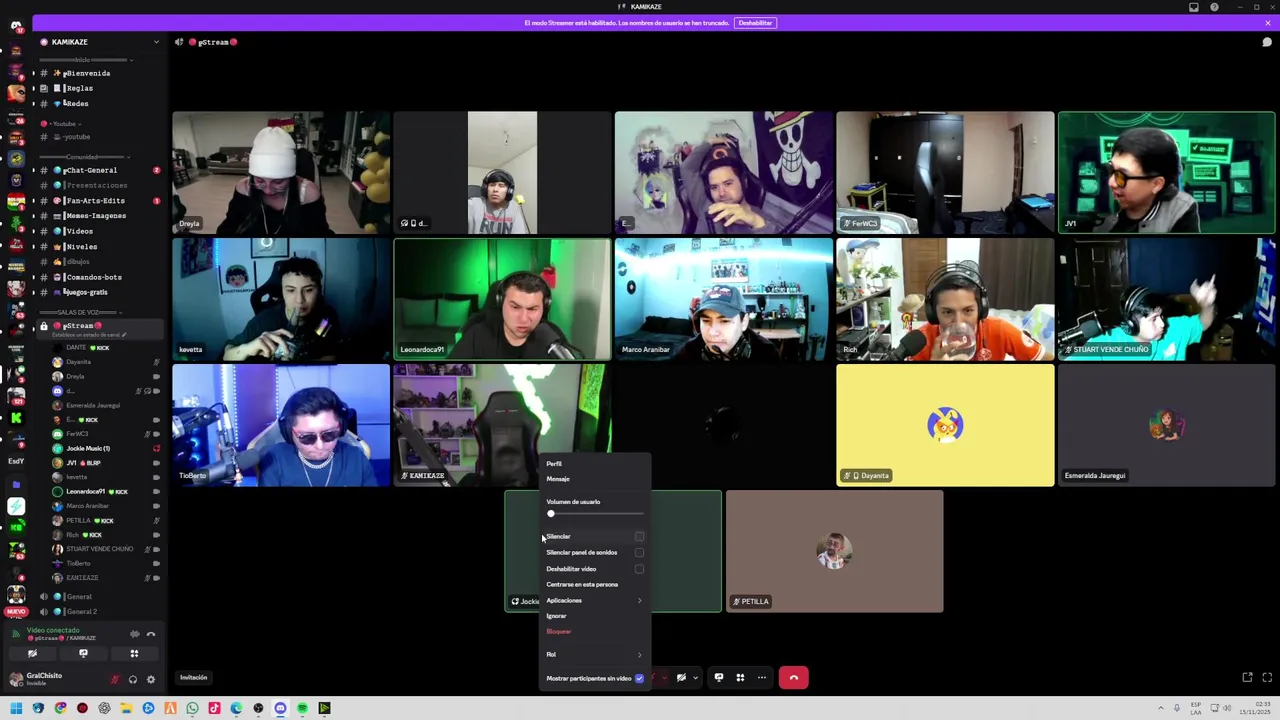
Task: Expand the Aplicaciones submenu
Action: pos(594,600)
